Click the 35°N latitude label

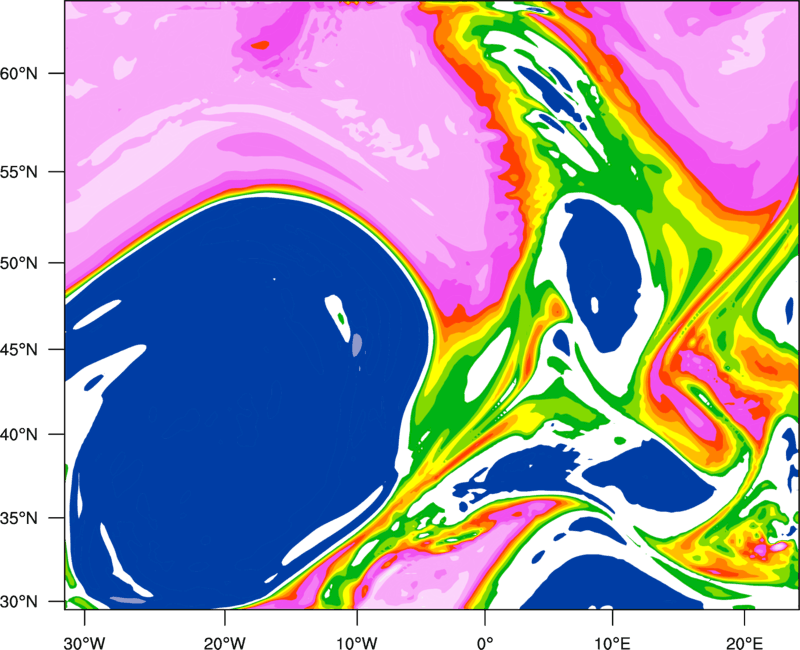[19, 518]
